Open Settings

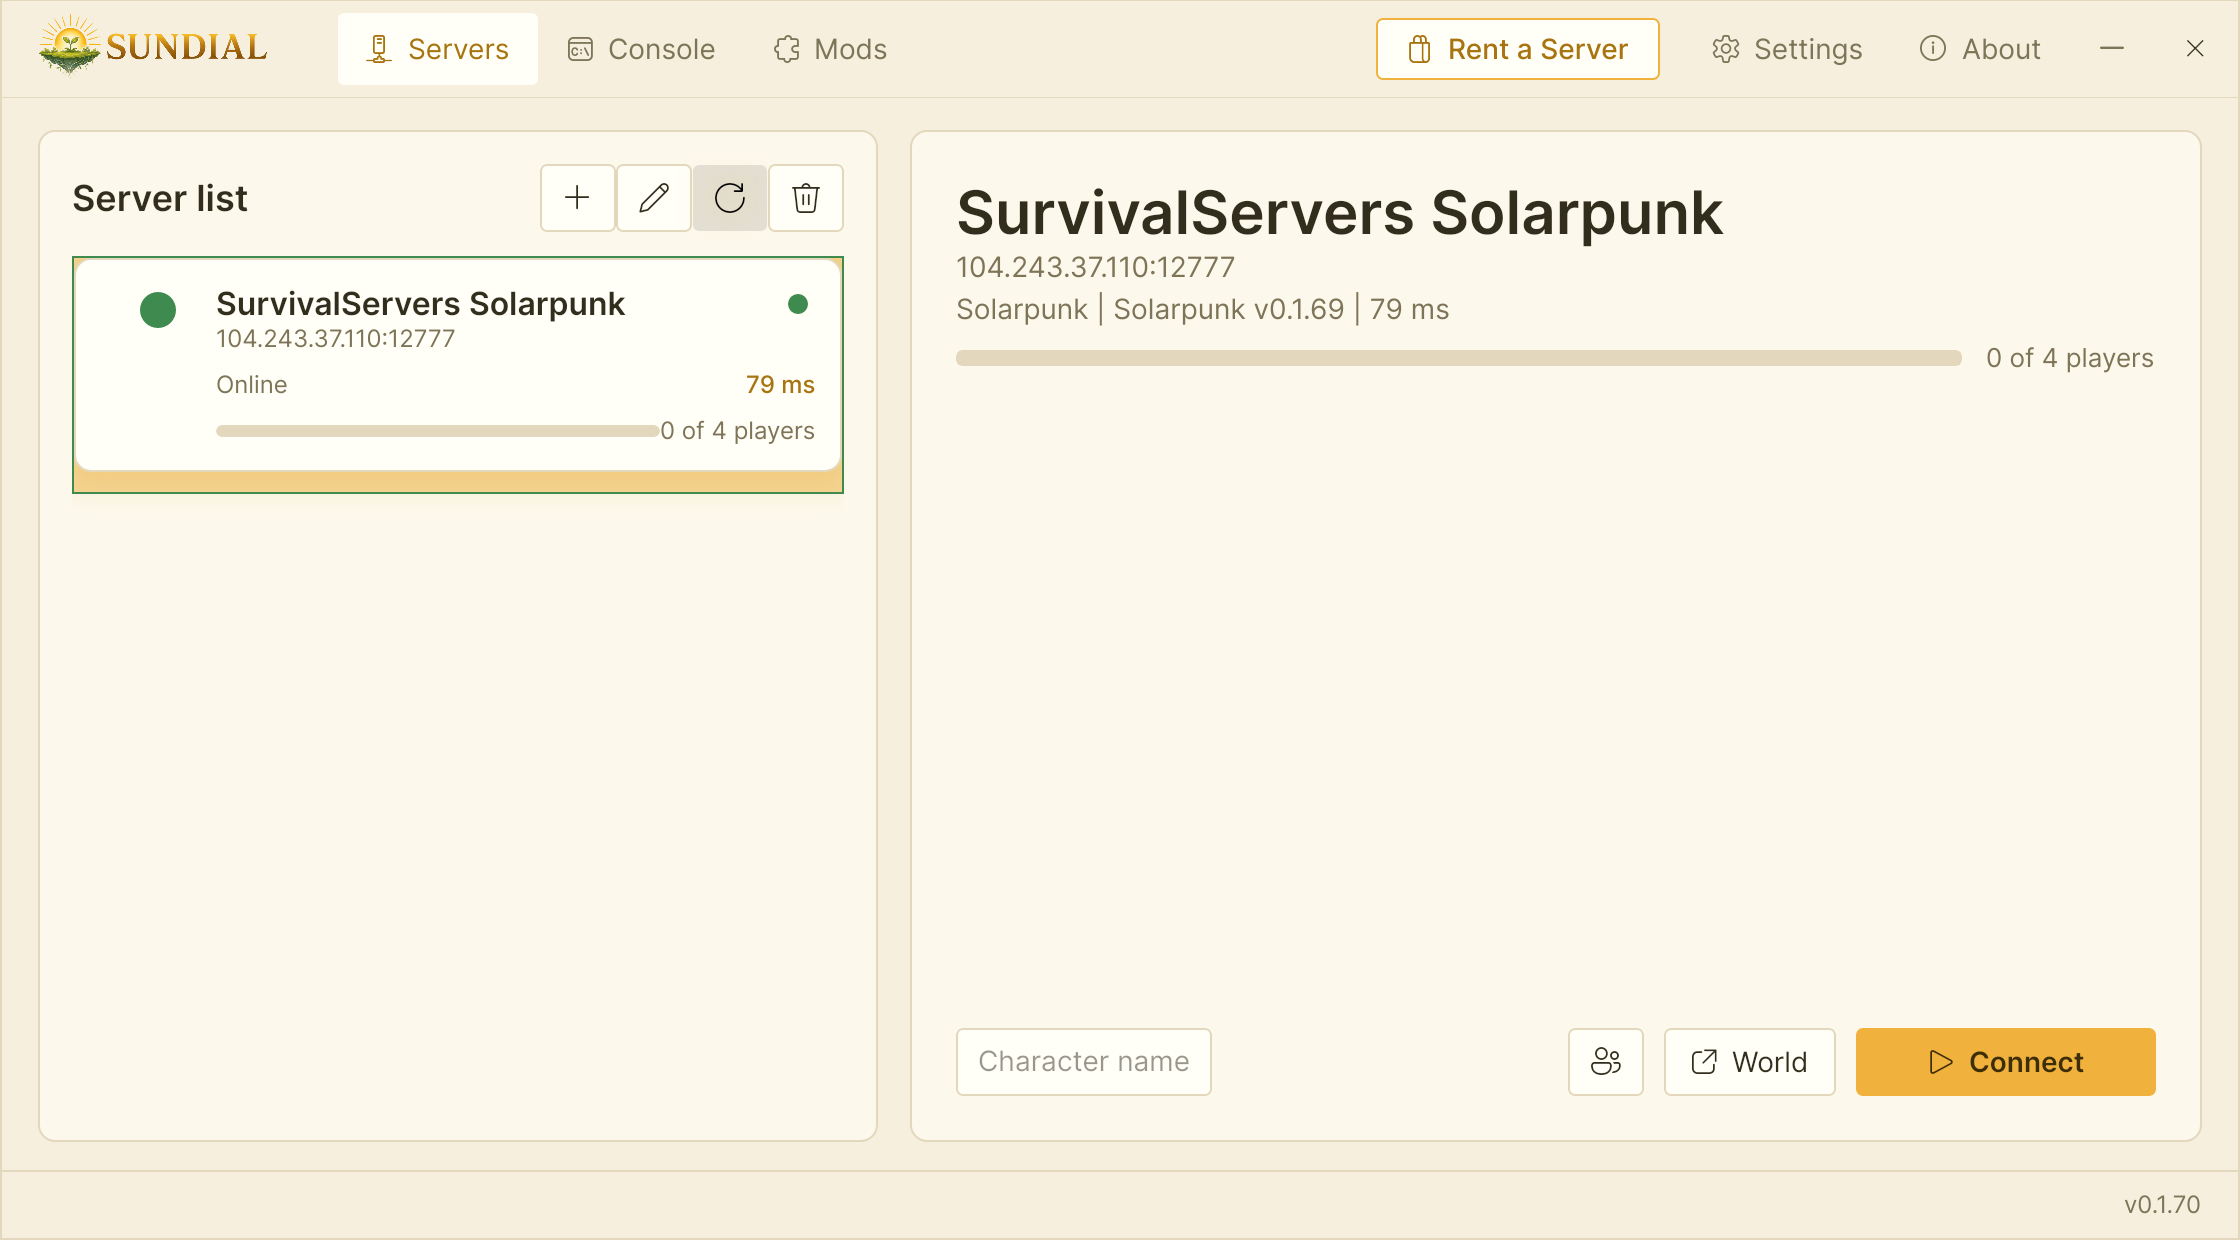click(1787, 49)
